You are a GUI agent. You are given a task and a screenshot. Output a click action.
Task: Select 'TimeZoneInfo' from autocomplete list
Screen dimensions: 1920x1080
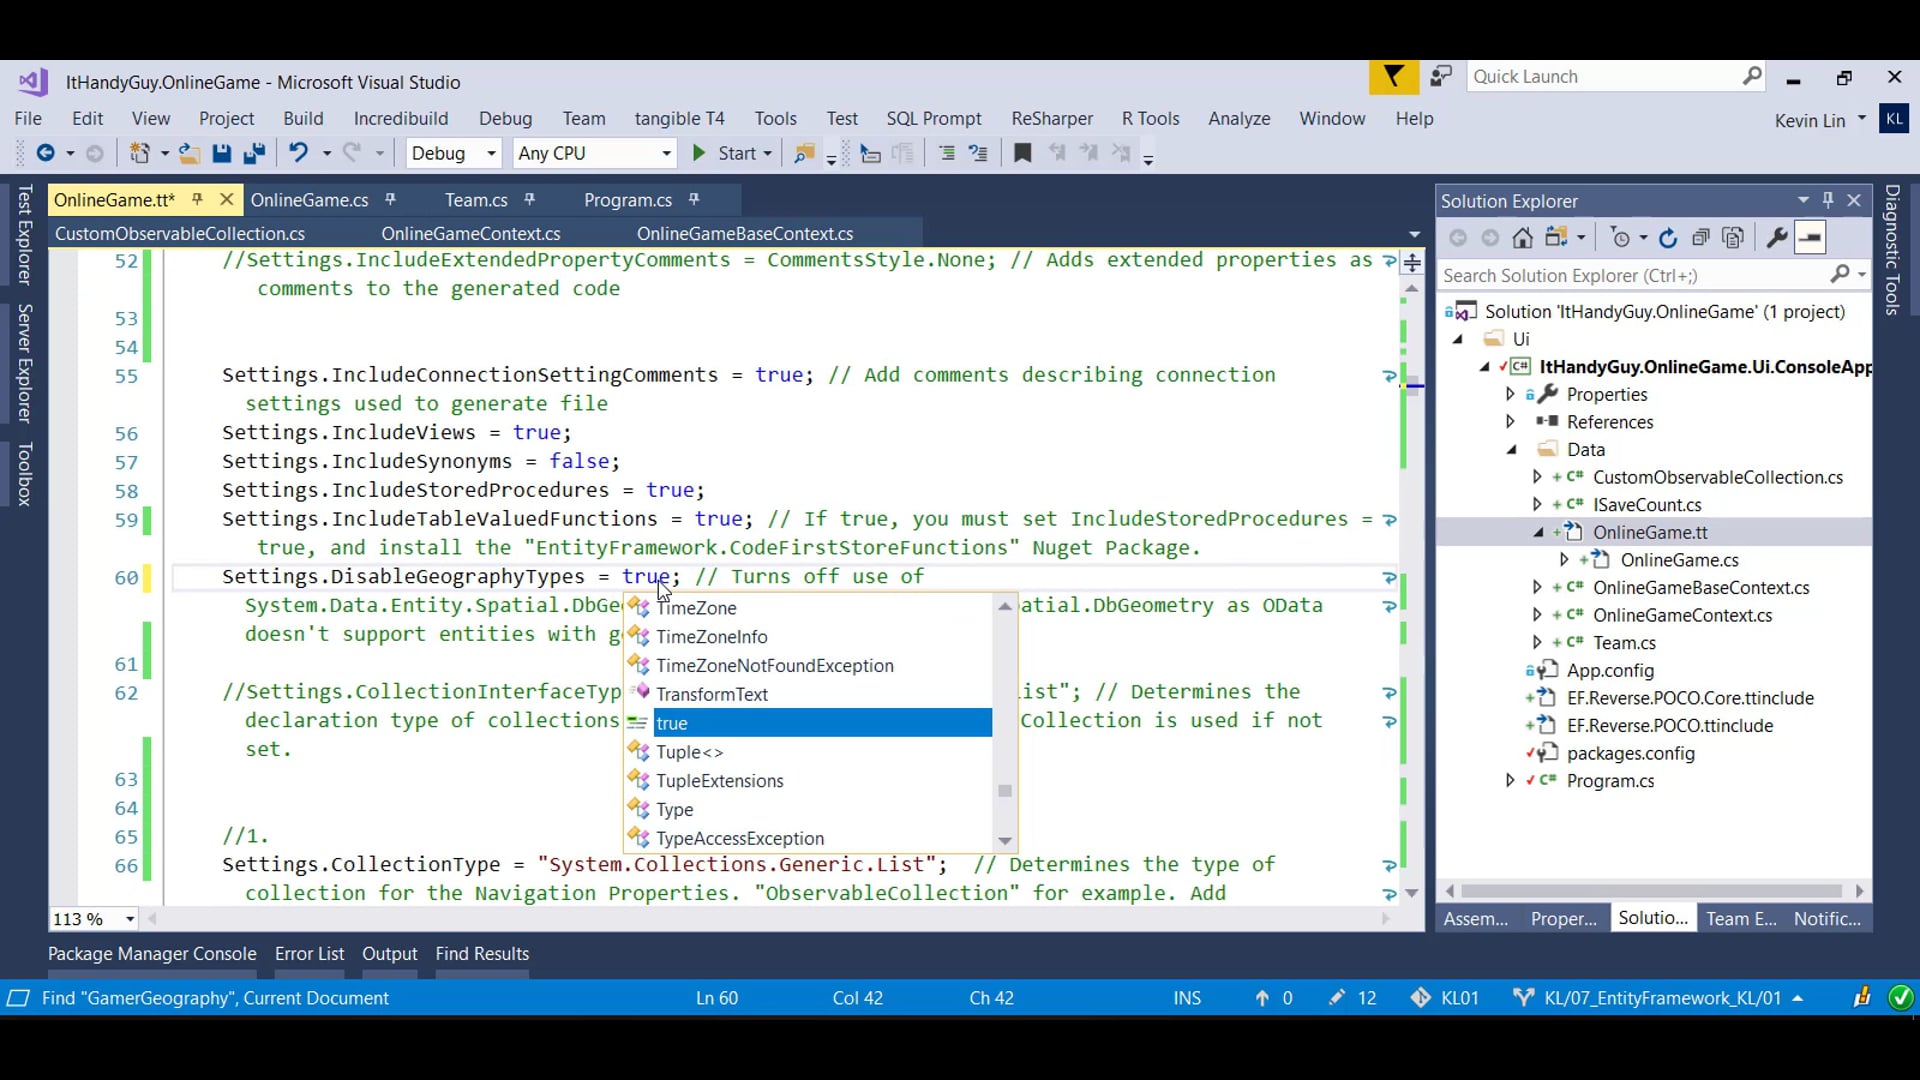click(711, 637)
